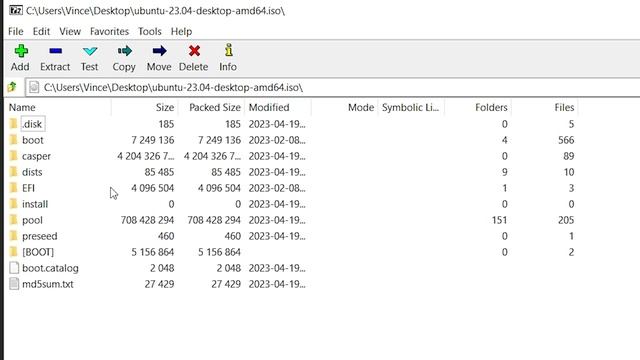Click casper files count 89
Viewport: 640px width, 360px height.
pyautogui.click(x=569, y=156)
